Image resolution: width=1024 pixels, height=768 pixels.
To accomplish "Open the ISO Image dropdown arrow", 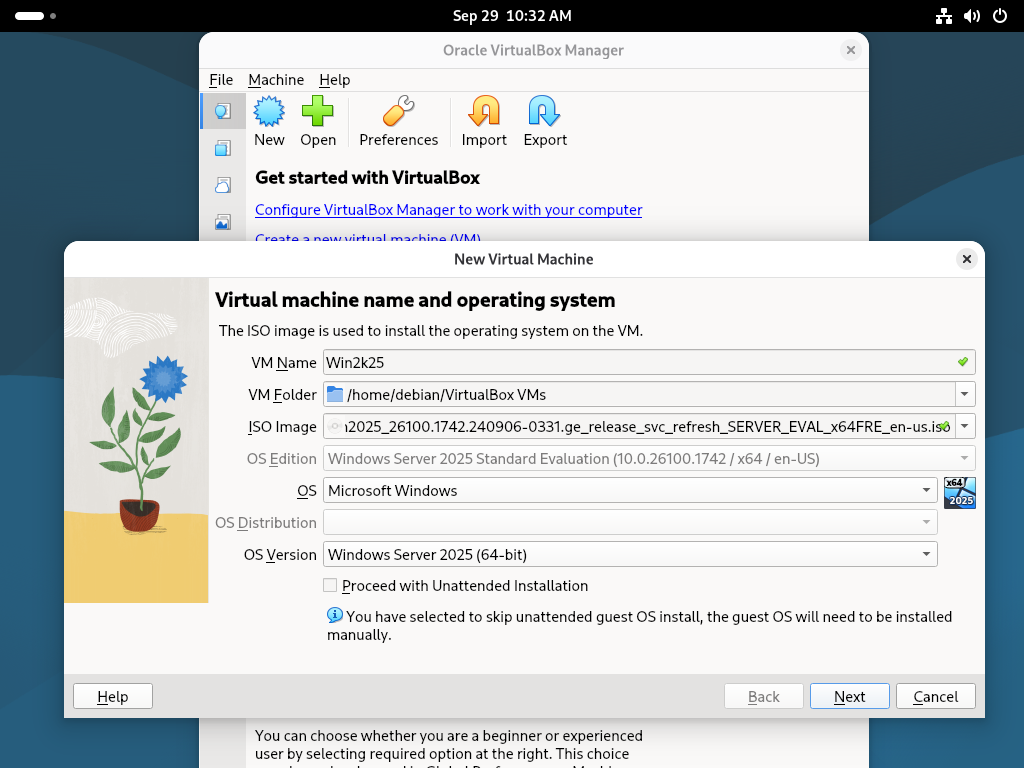I will (x=965, y=426).
